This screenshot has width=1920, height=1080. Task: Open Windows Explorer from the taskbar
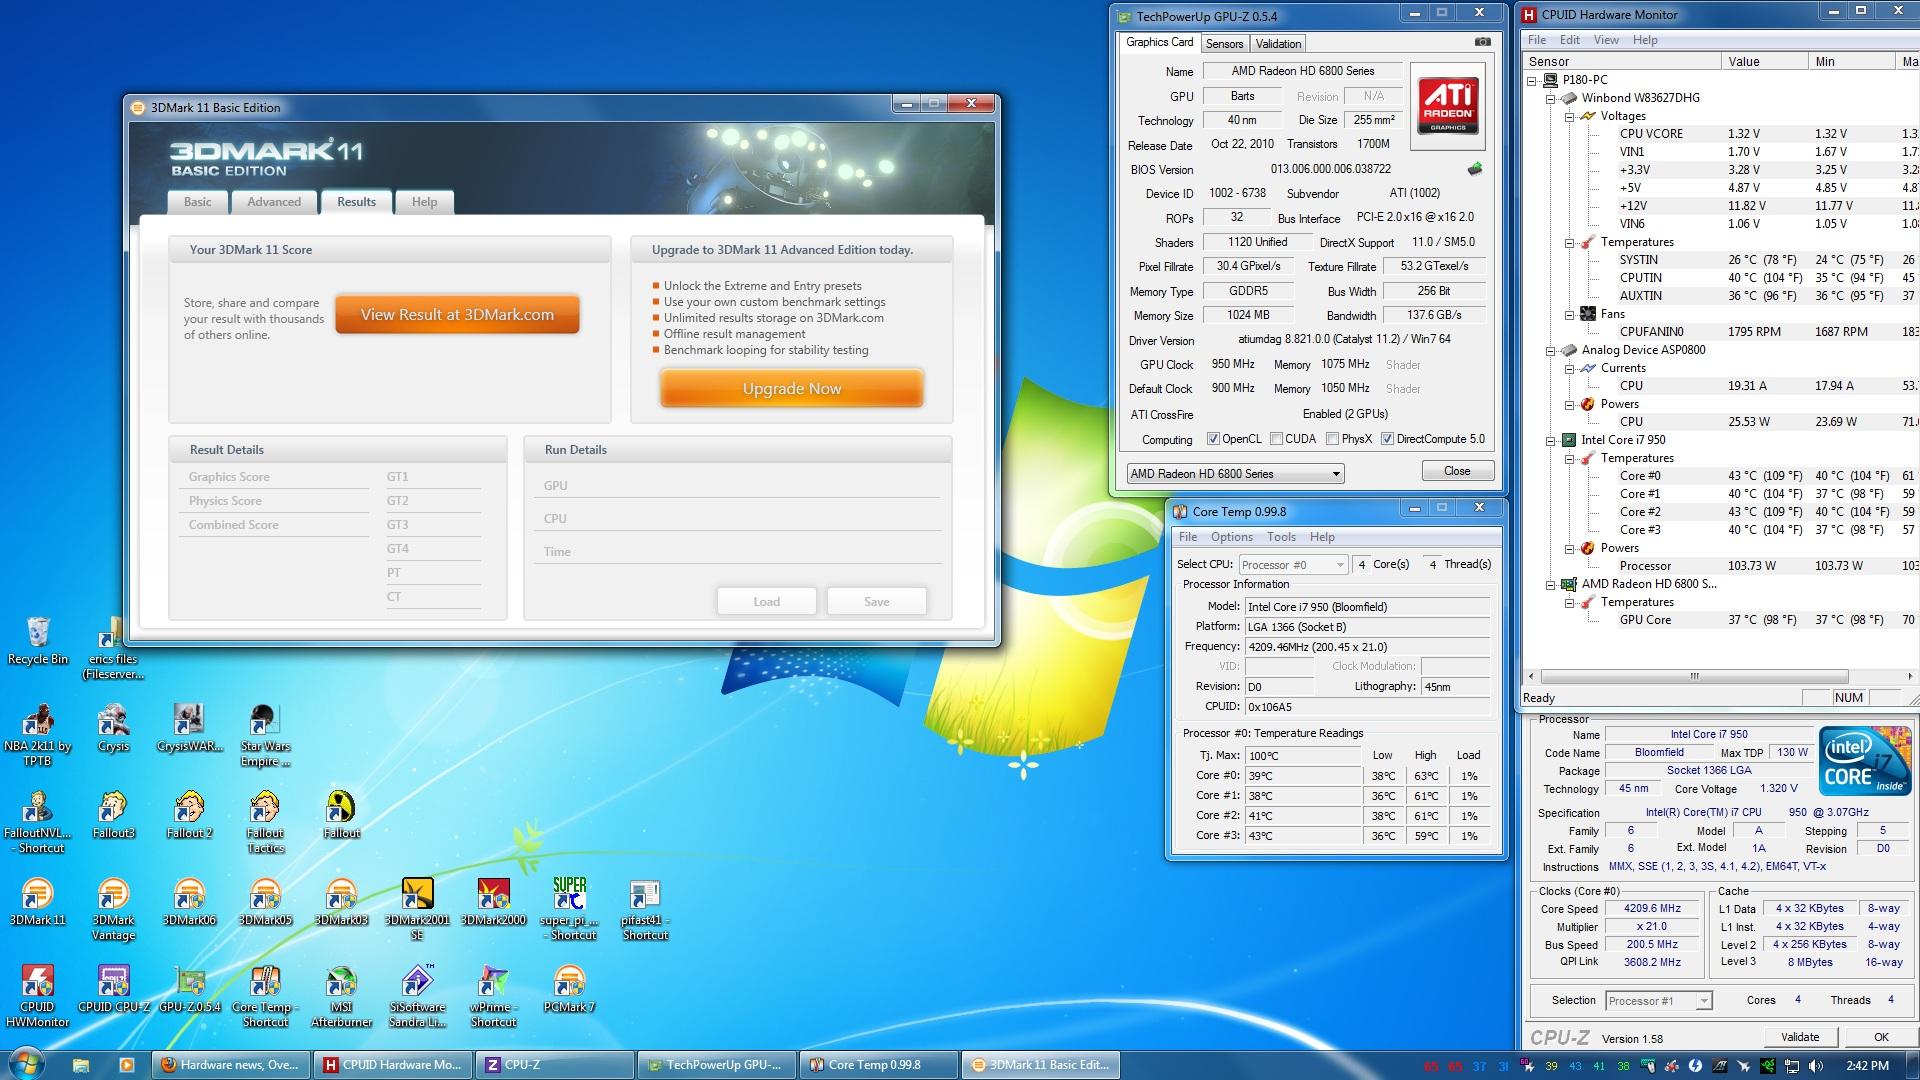[x=81, y=1065]
